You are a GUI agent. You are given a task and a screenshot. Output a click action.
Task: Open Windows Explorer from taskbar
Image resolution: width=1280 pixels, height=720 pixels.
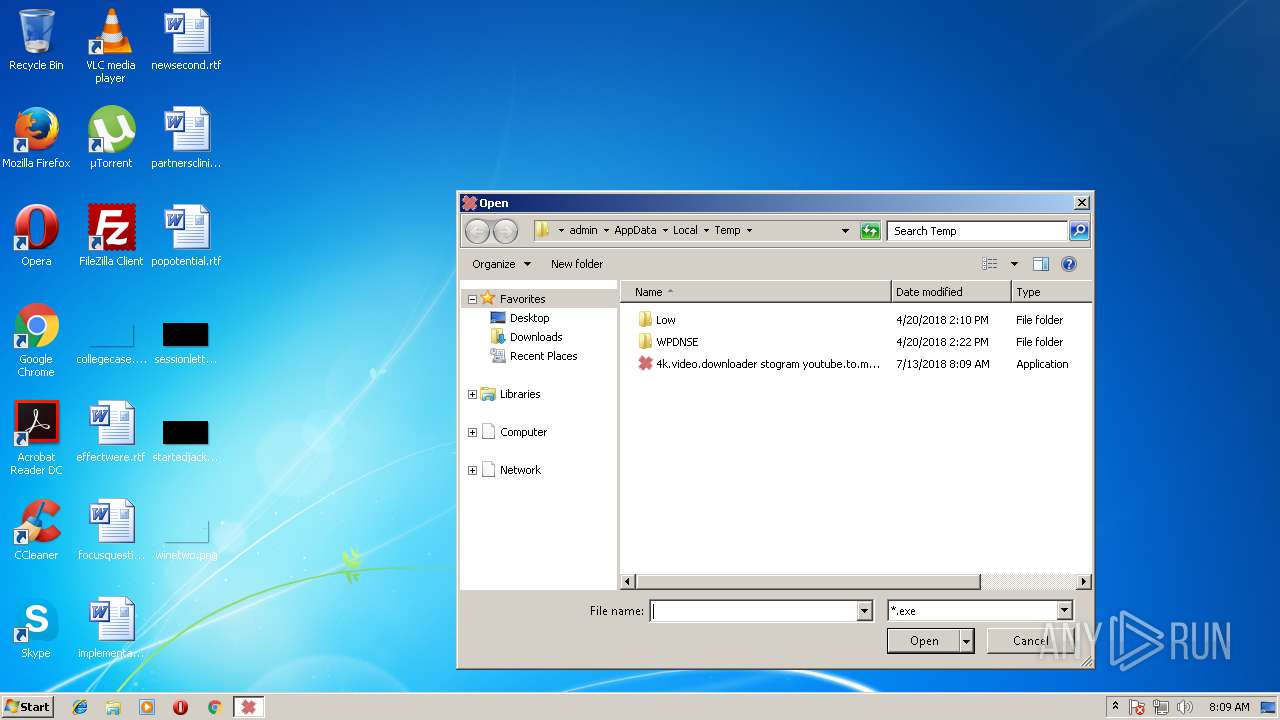[113, 707]
